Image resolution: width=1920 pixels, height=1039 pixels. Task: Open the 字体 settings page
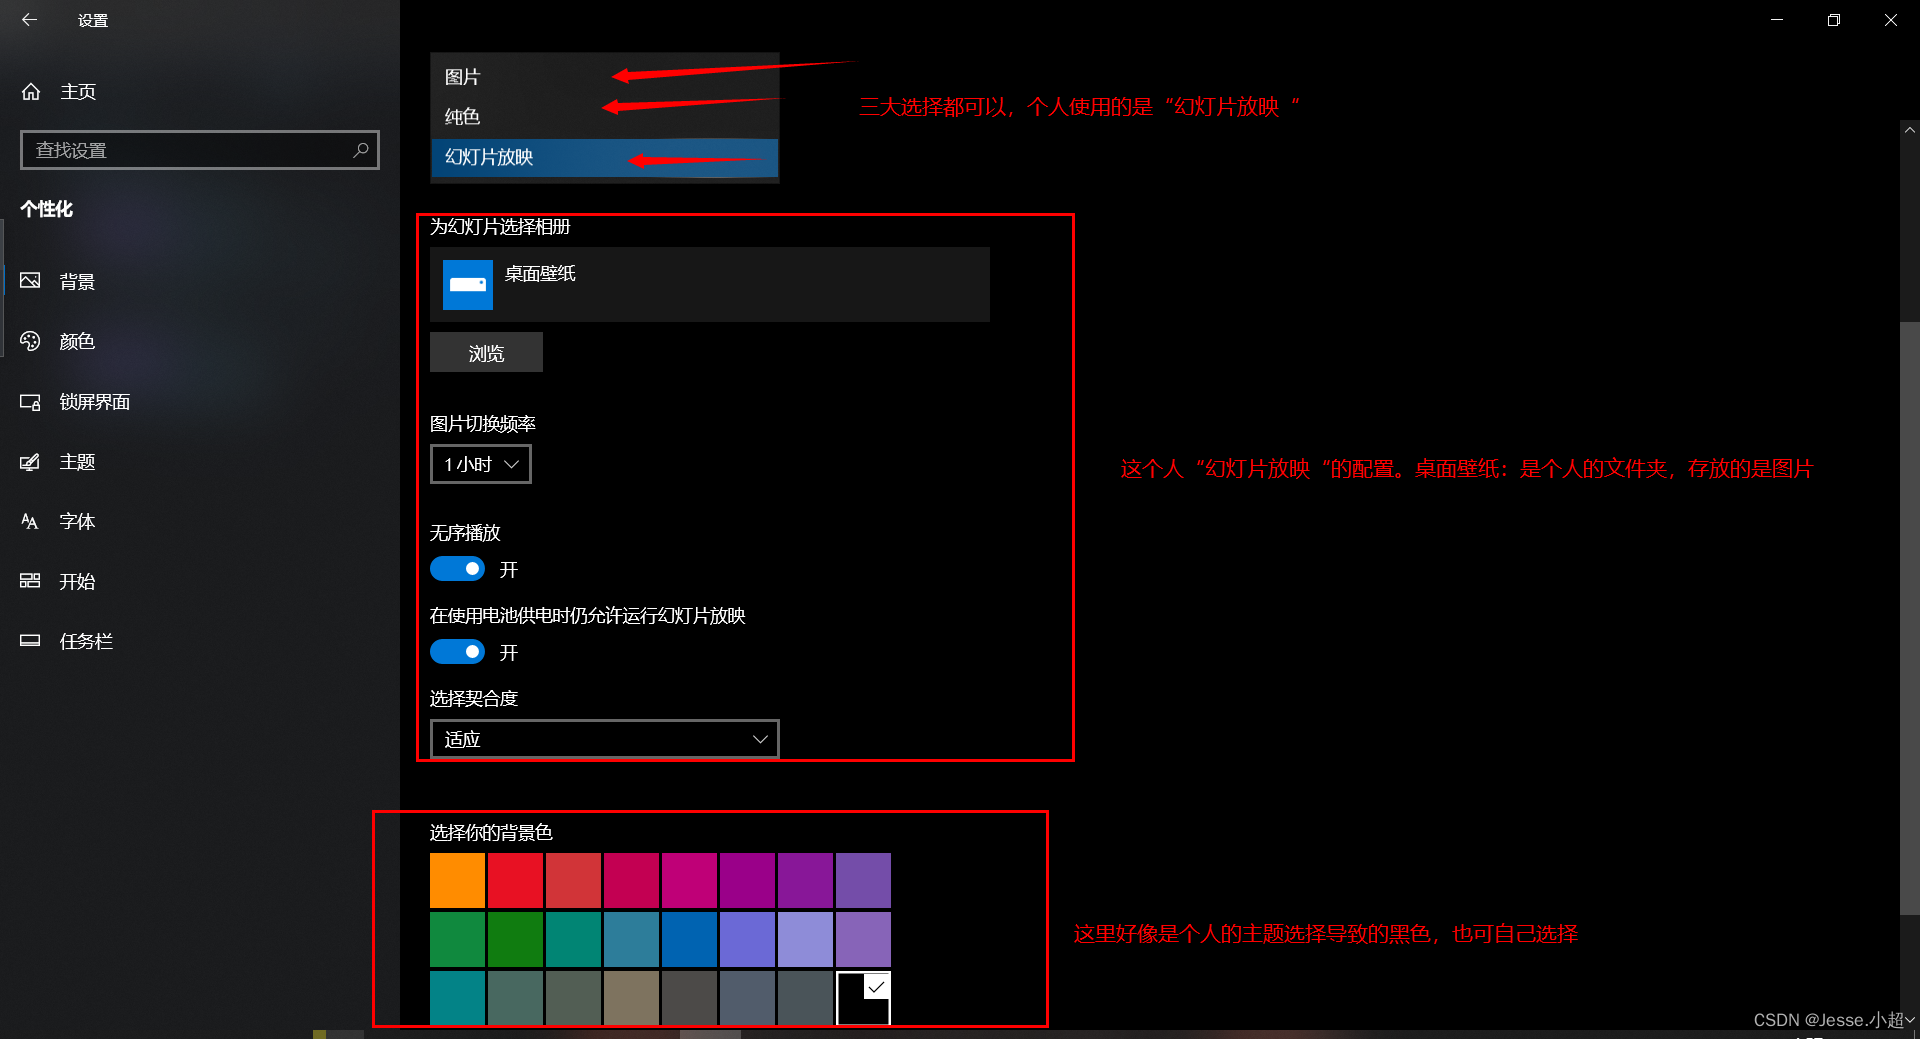(x=200, y=522)
